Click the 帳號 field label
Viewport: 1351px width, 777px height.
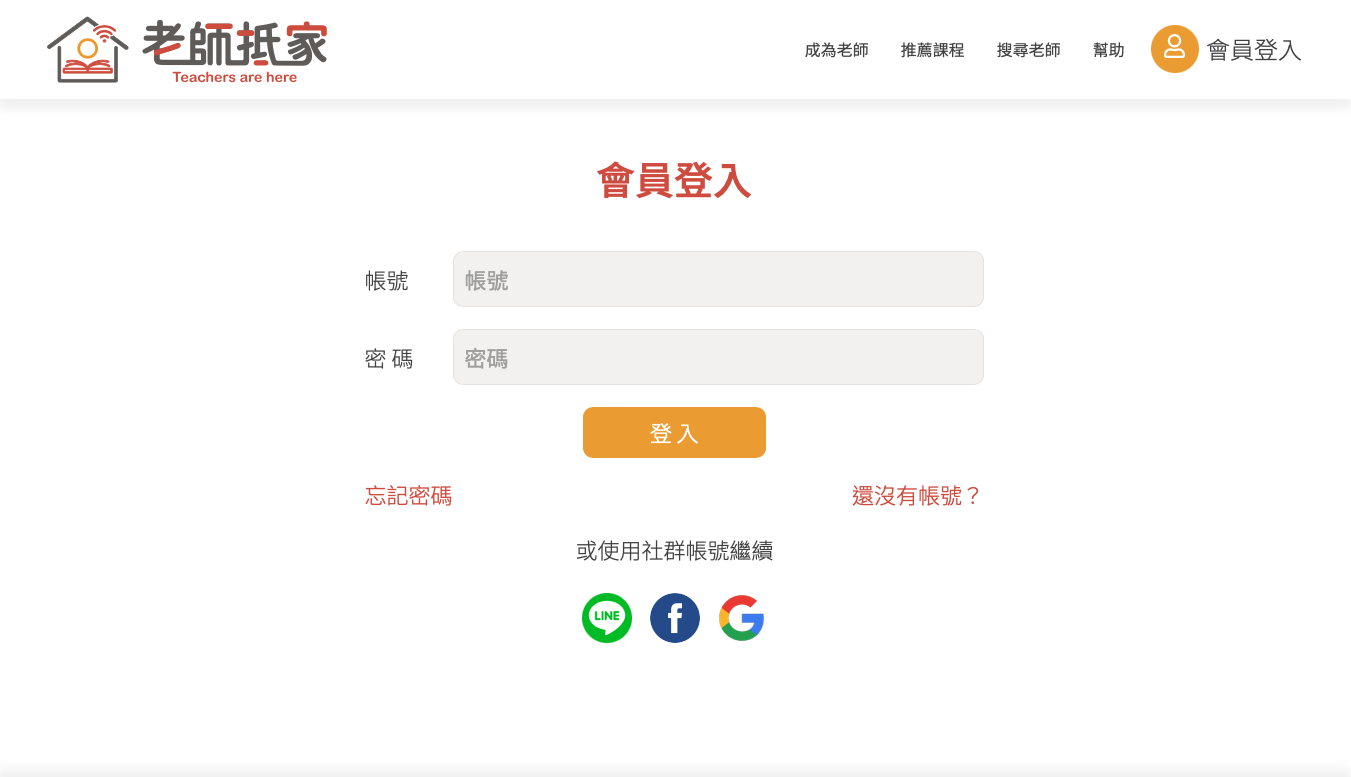tap(387, 281)
